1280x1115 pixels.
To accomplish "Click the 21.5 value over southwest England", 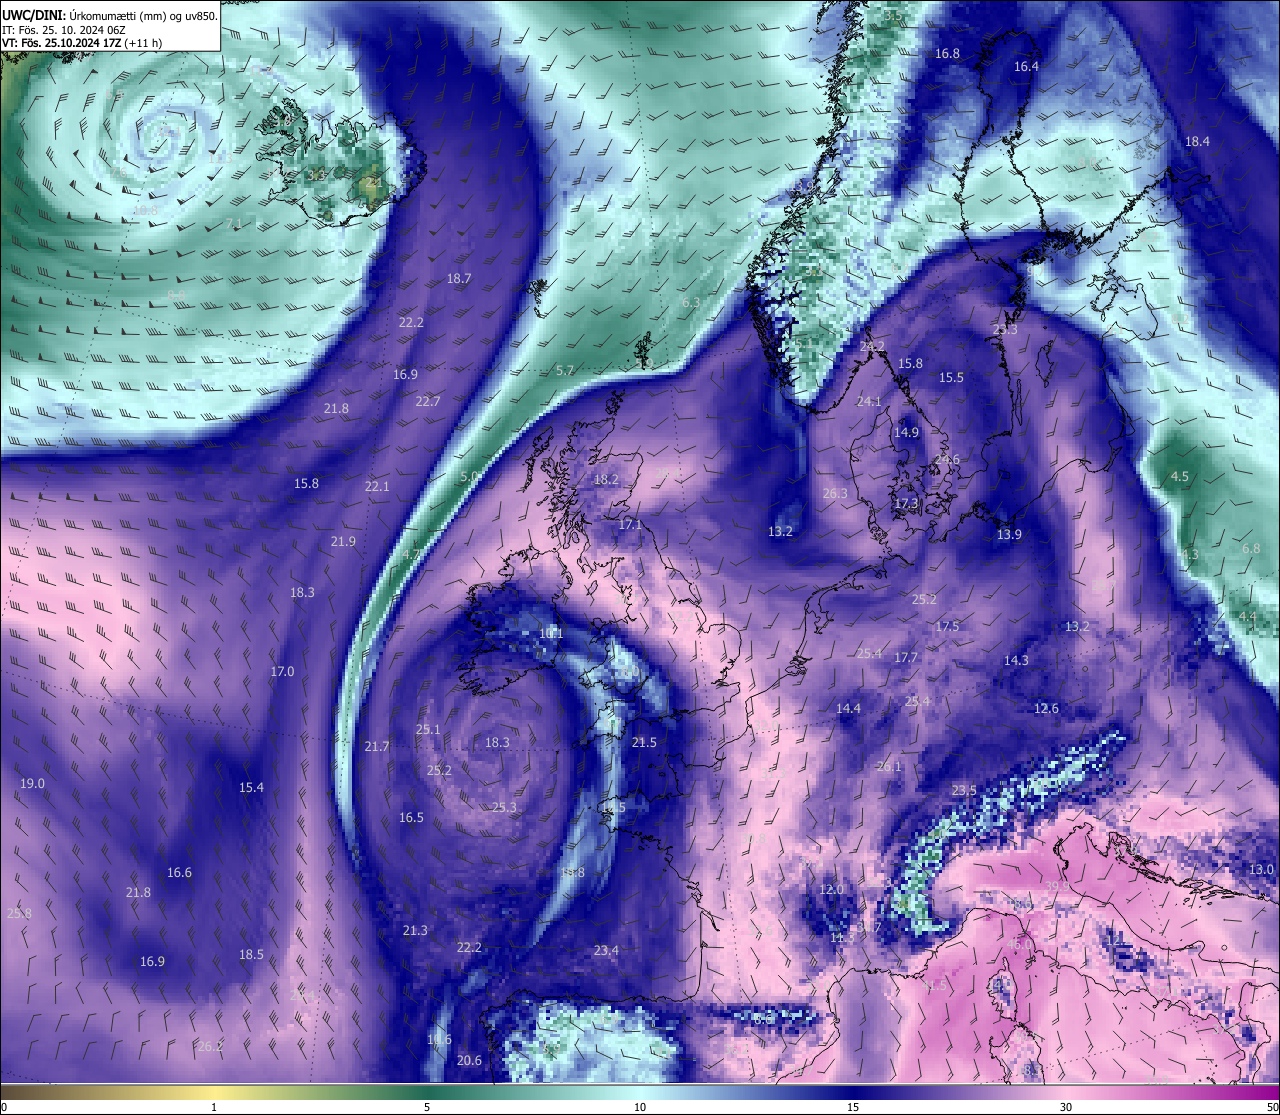I will (644, 743).
